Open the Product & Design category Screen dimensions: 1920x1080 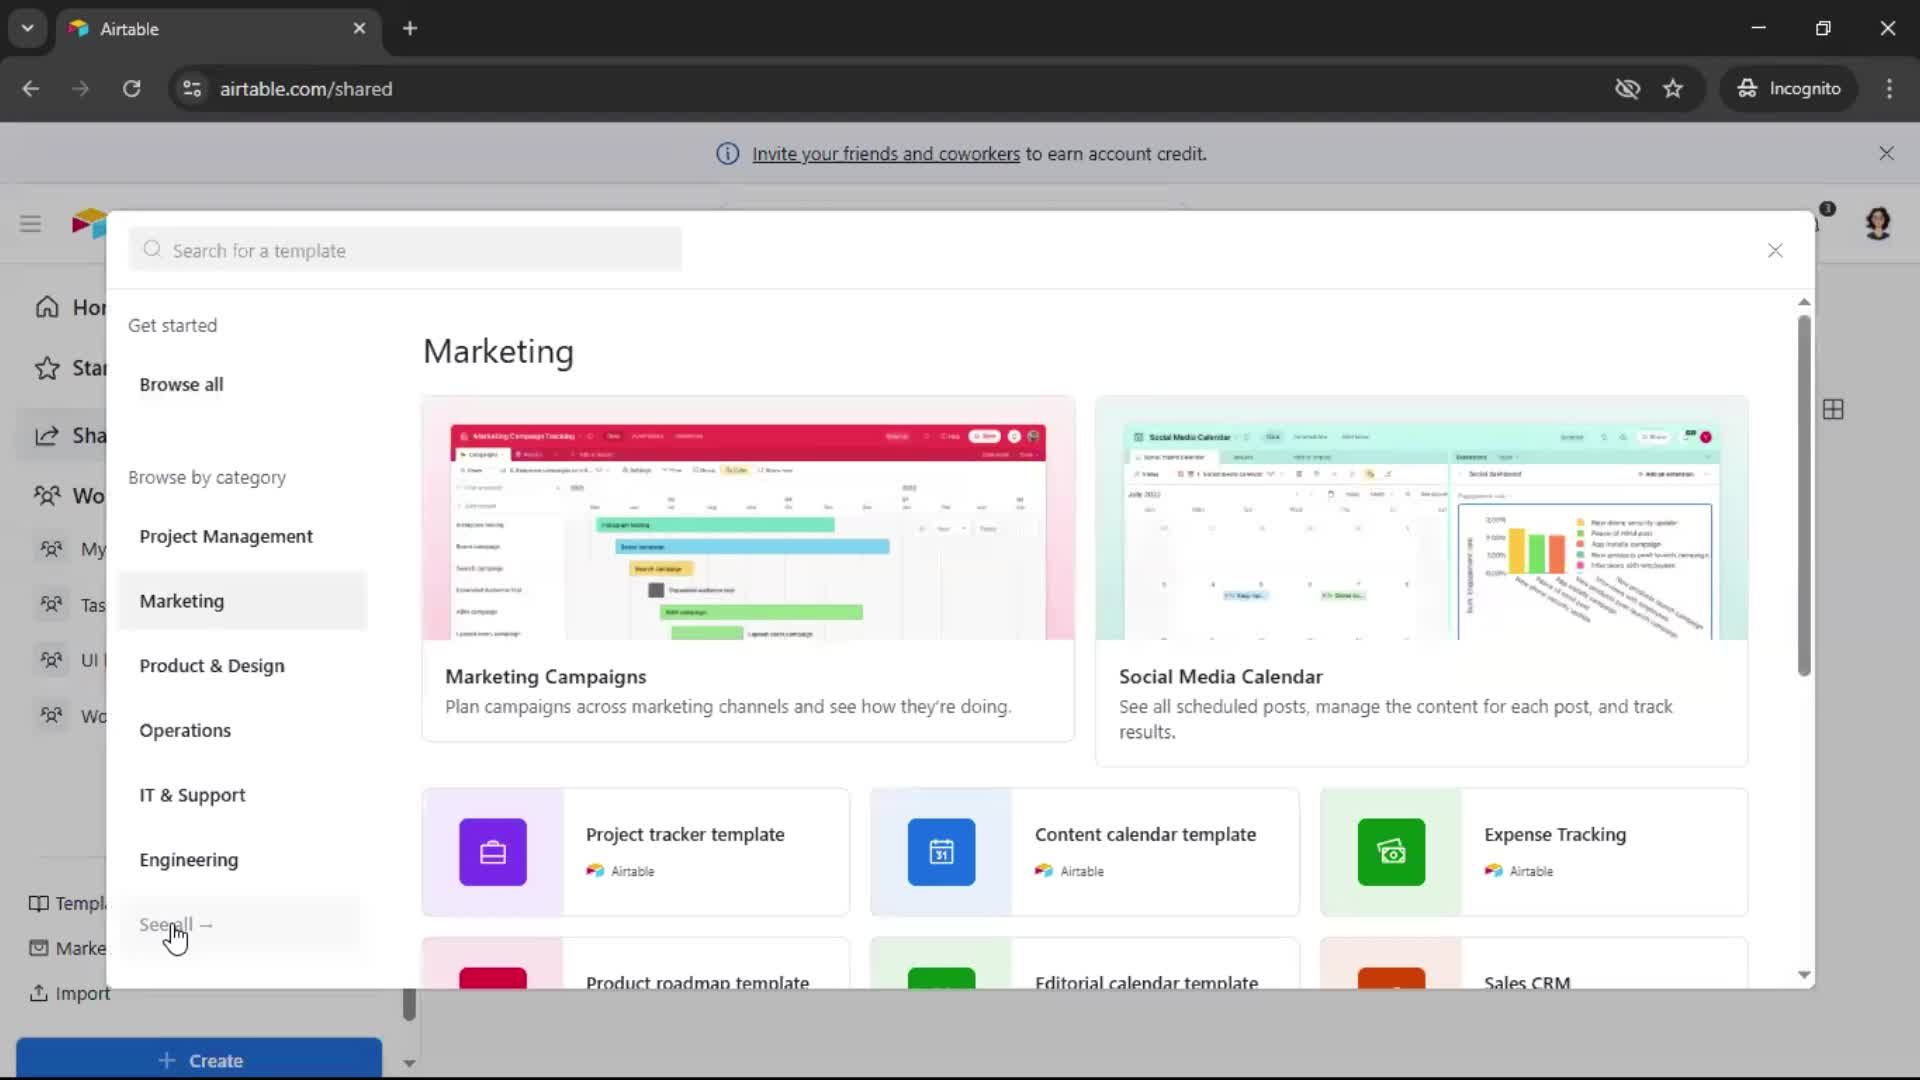[212, 666]
